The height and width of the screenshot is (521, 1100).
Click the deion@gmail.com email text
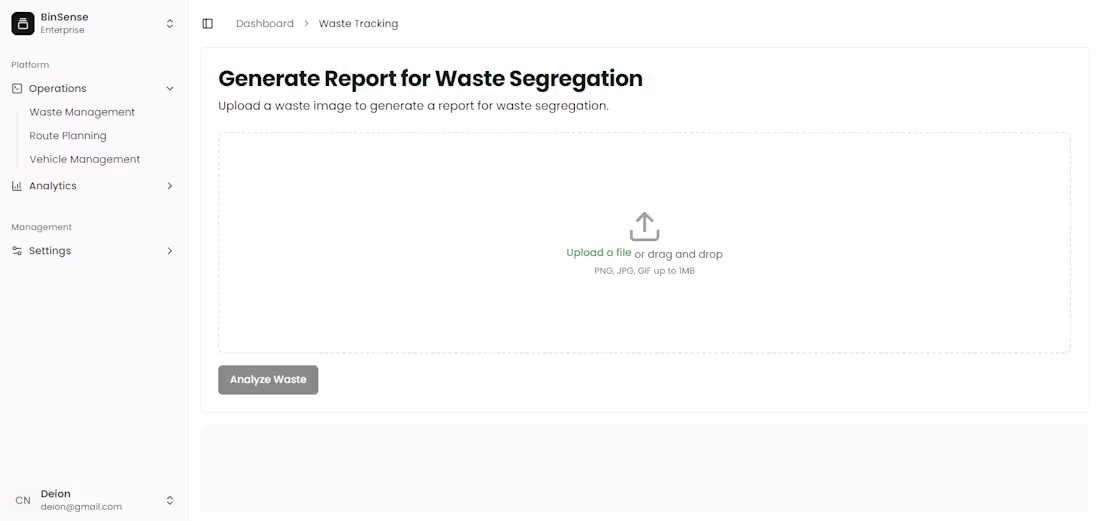[81, 506]
